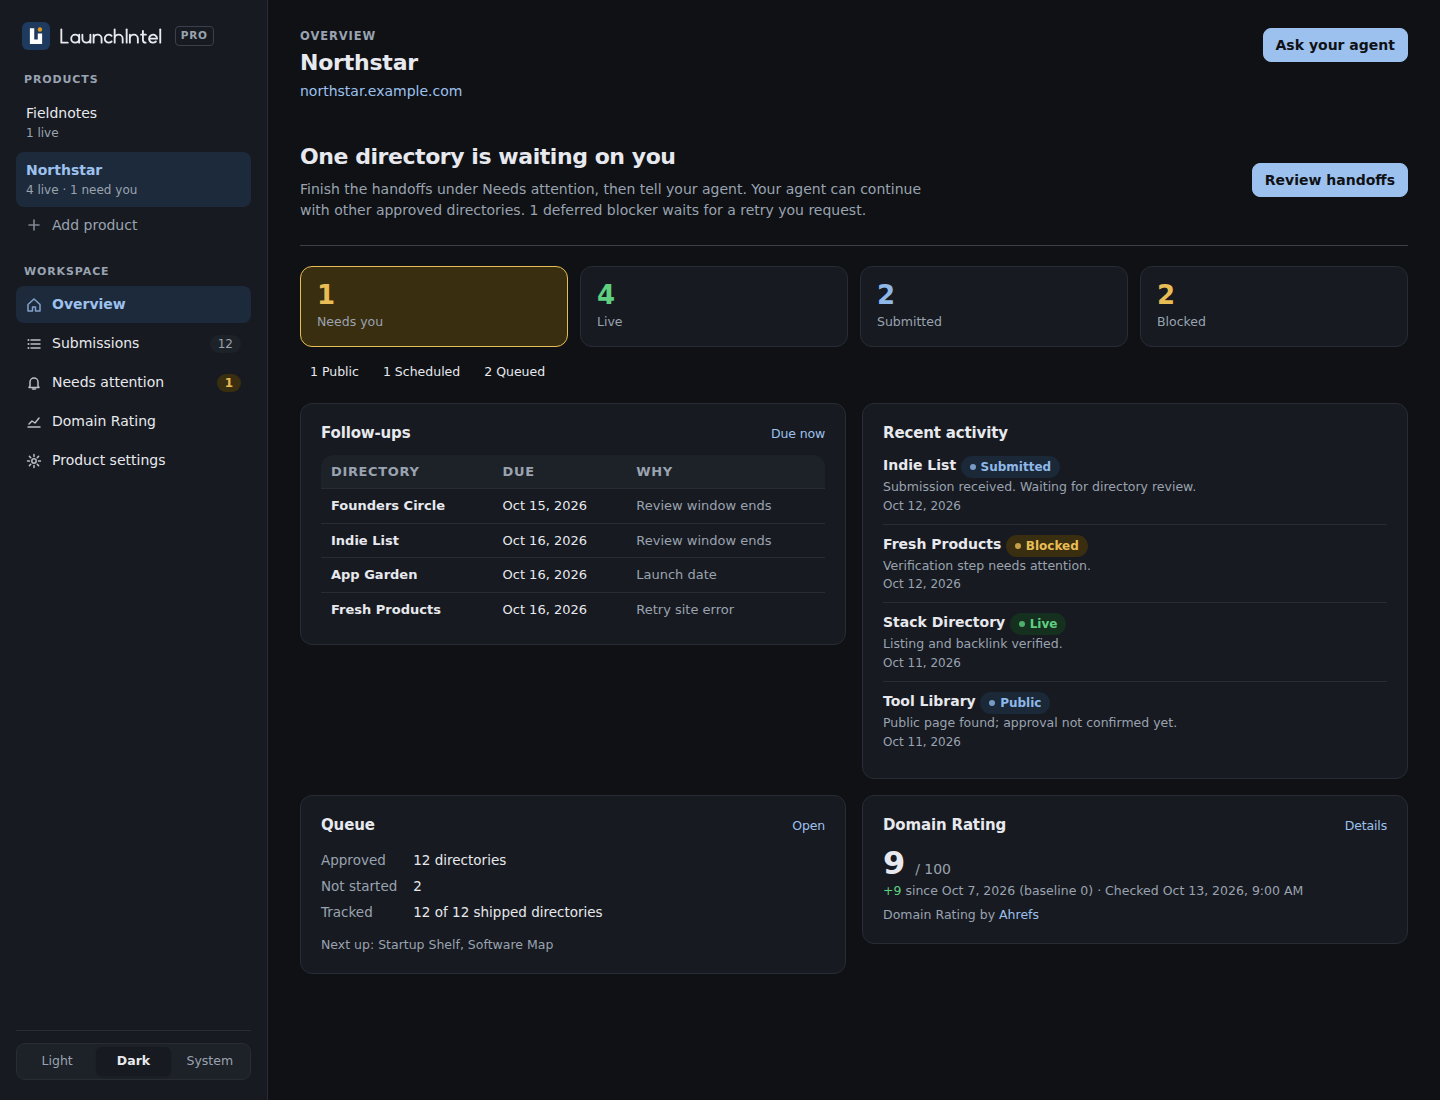The height and width of the screenshot is (1100, 1440).
Task: Click the Retry site error reason
Action: pyautogui.click(x=685, y=610)
